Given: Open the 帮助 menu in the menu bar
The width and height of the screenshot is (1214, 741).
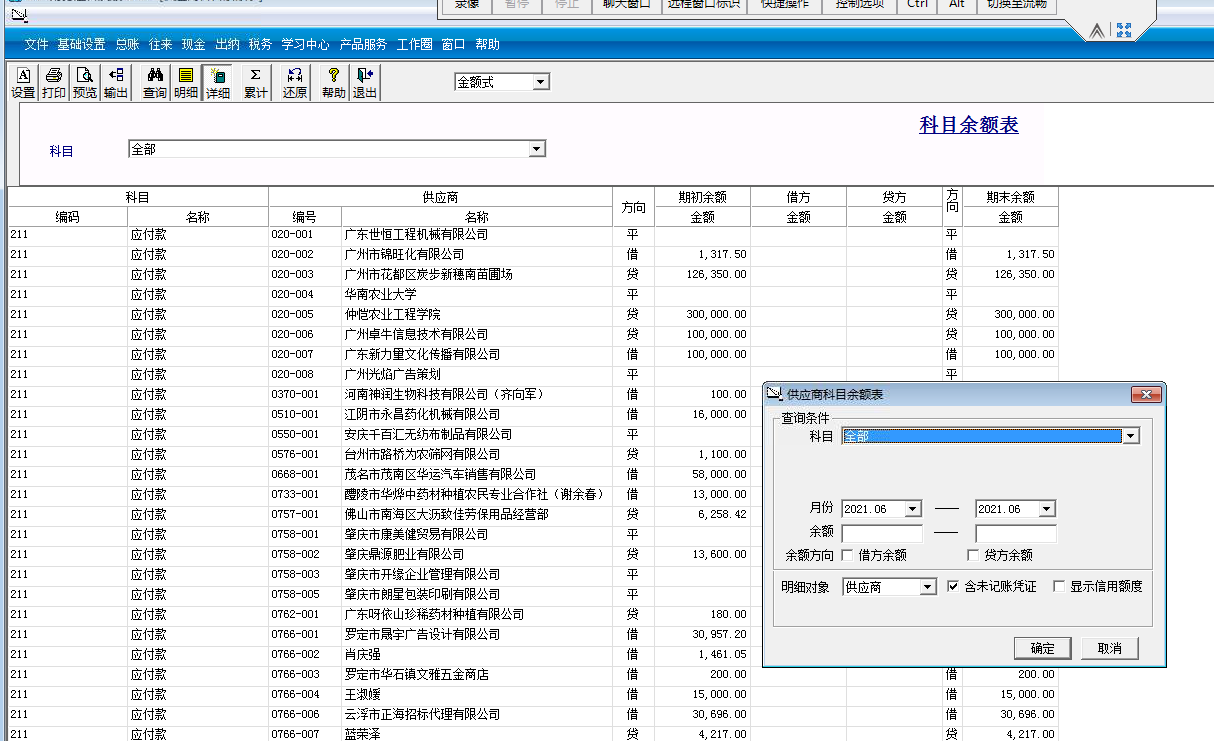Looking at the screenshot, I should [x=487, y=44].
